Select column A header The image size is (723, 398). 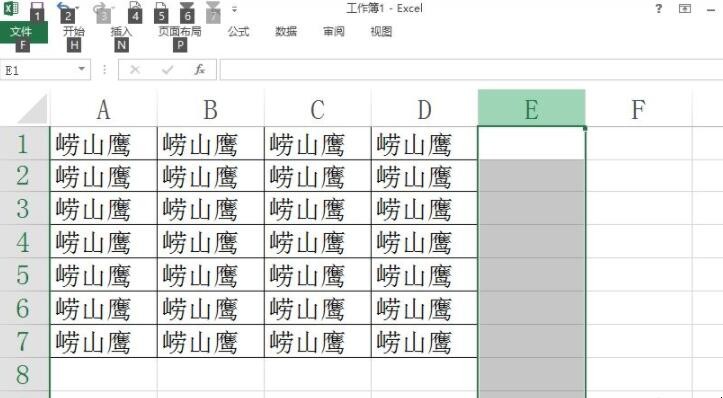point(103,109)
